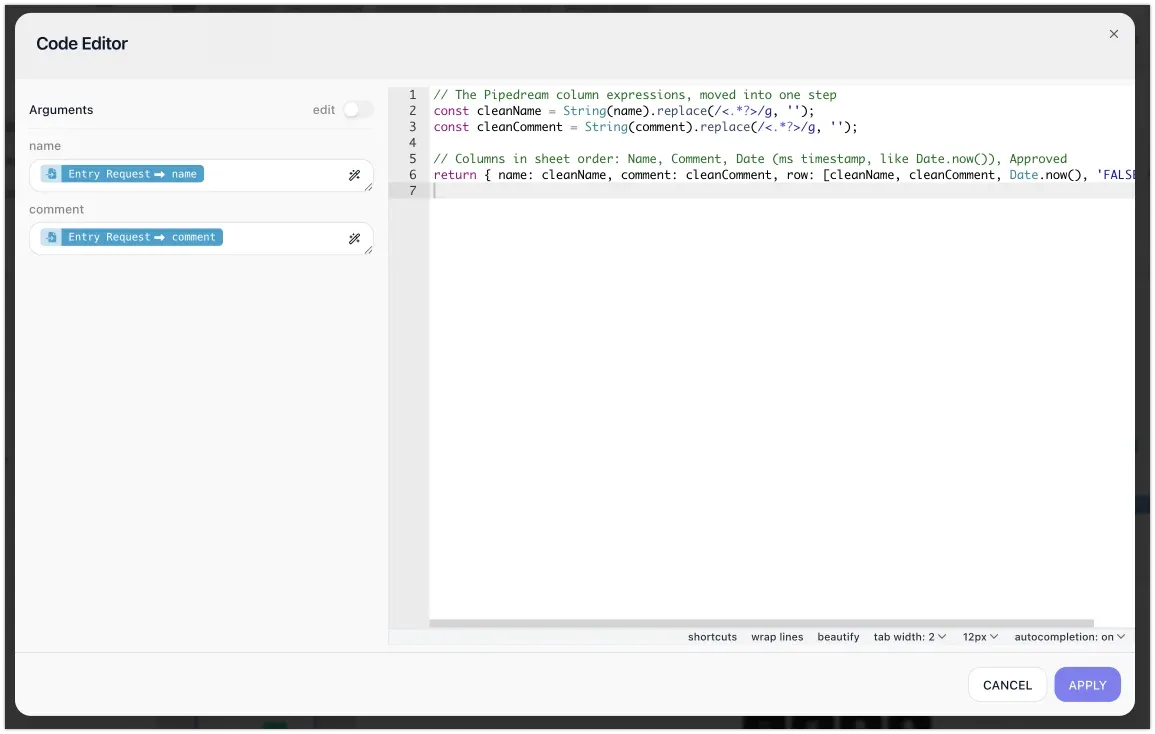Click the horizontal scrollbar of code editor
The image size is (1155, 734).
761,623
